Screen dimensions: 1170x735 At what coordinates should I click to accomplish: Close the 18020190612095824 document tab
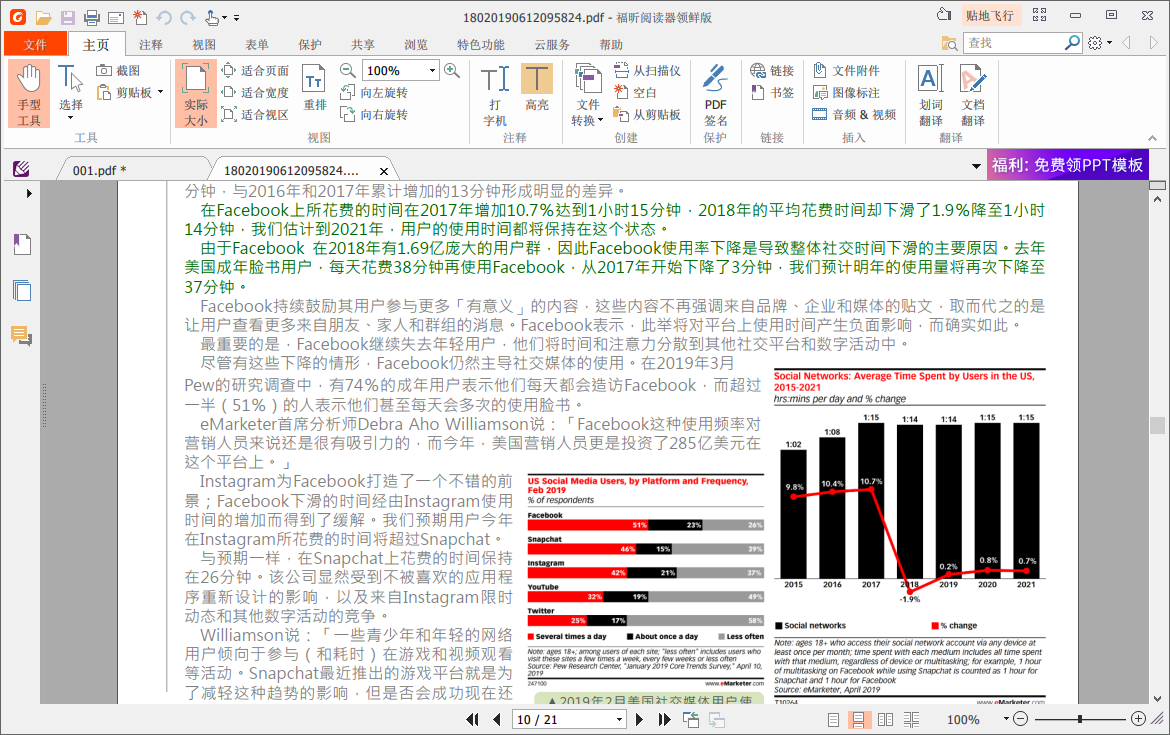tap(384, 171)
